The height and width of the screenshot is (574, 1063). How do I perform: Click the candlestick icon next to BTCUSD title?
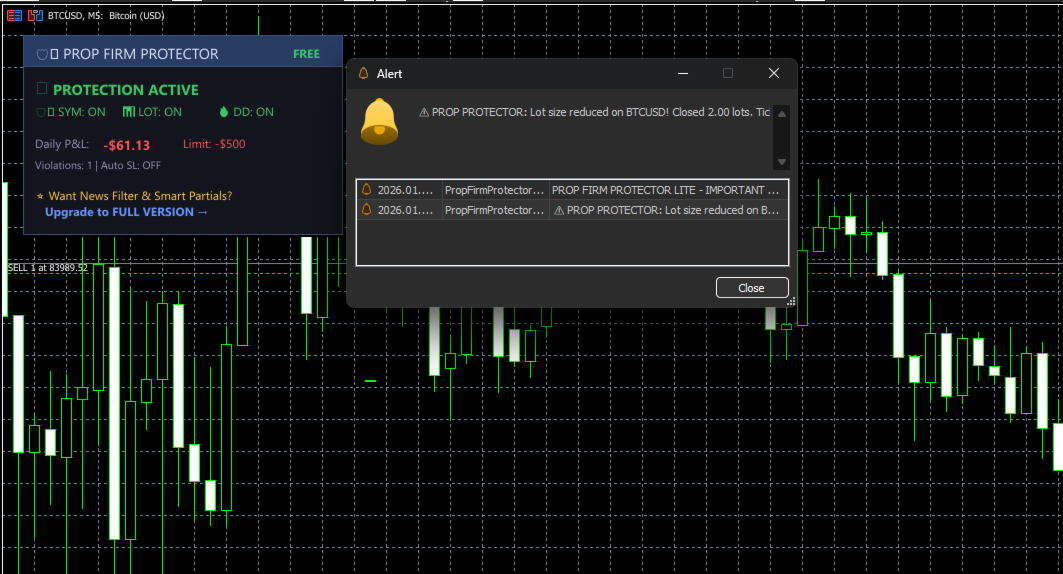pyautogui.click(x=35, y=15)
